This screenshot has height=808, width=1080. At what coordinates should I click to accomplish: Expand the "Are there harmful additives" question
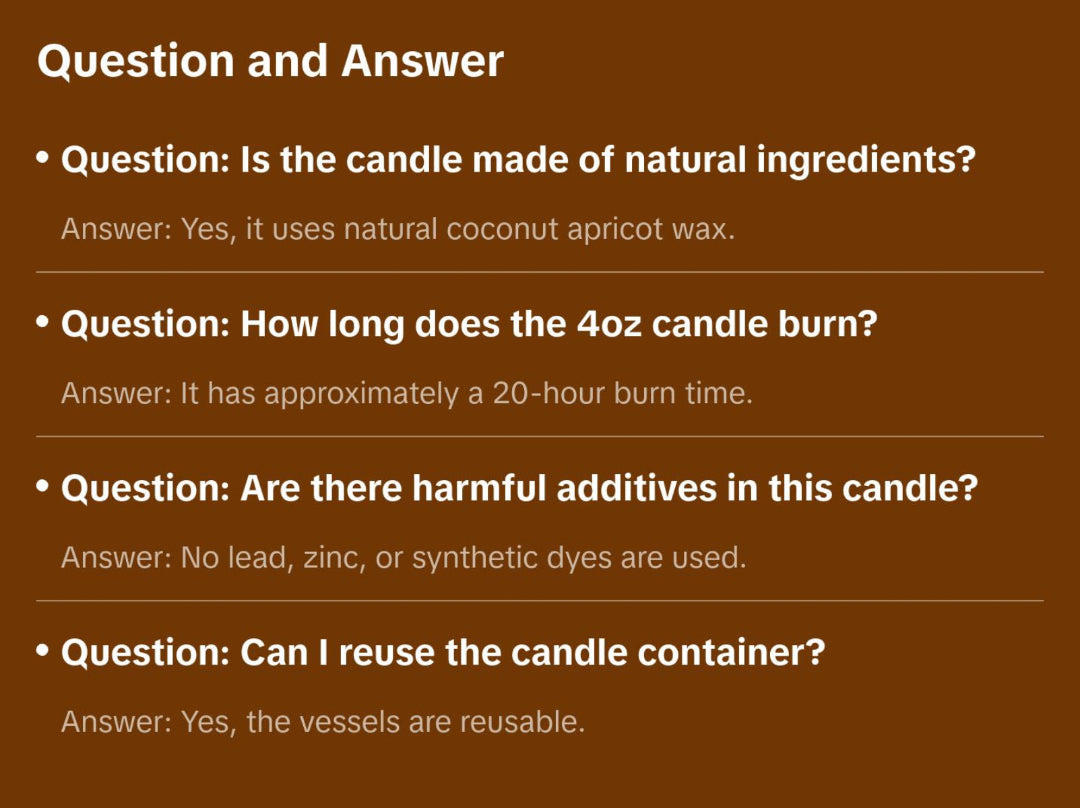click(x=519, y=489)
